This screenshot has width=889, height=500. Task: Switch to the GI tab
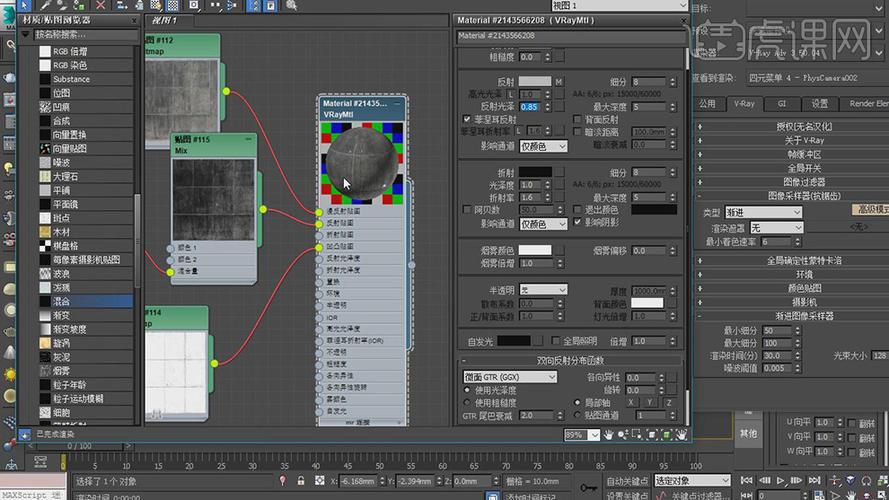coord(782,103)
